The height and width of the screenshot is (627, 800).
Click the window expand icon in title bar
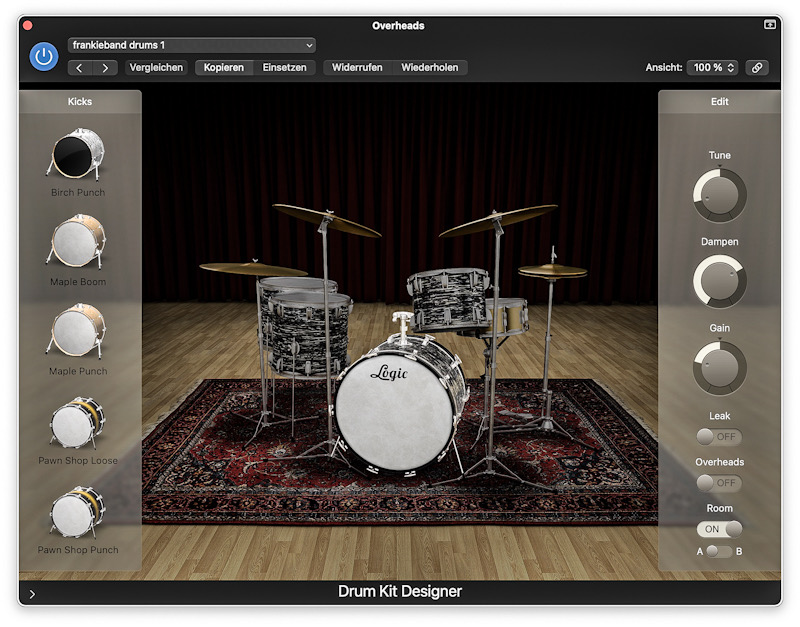tap(770, 24)
